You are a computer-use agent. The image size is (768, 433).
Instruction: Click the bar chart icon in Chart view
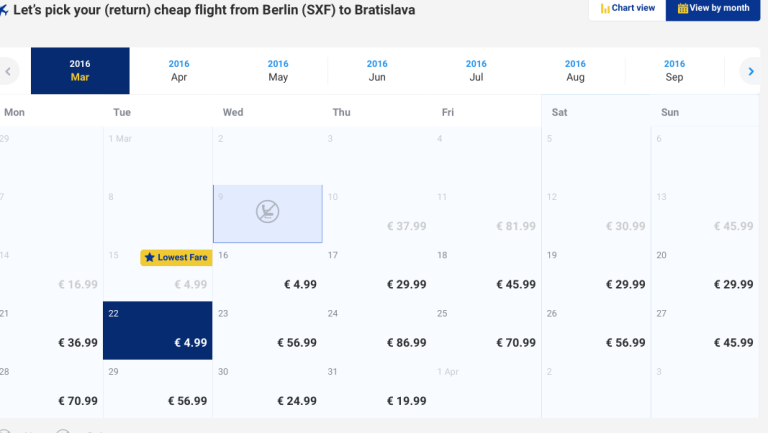605,8
